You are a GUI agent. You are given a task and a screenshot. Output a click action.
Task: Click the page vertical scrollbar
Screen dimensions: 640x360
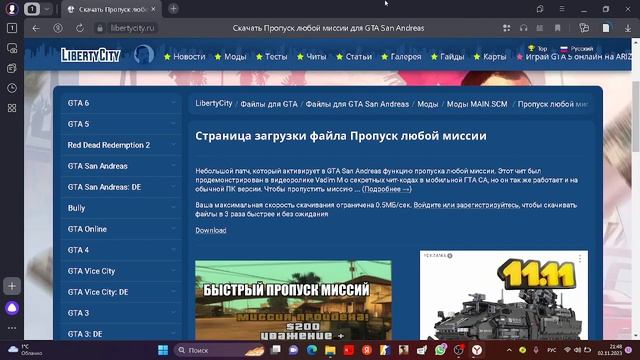tap(636, 116)
